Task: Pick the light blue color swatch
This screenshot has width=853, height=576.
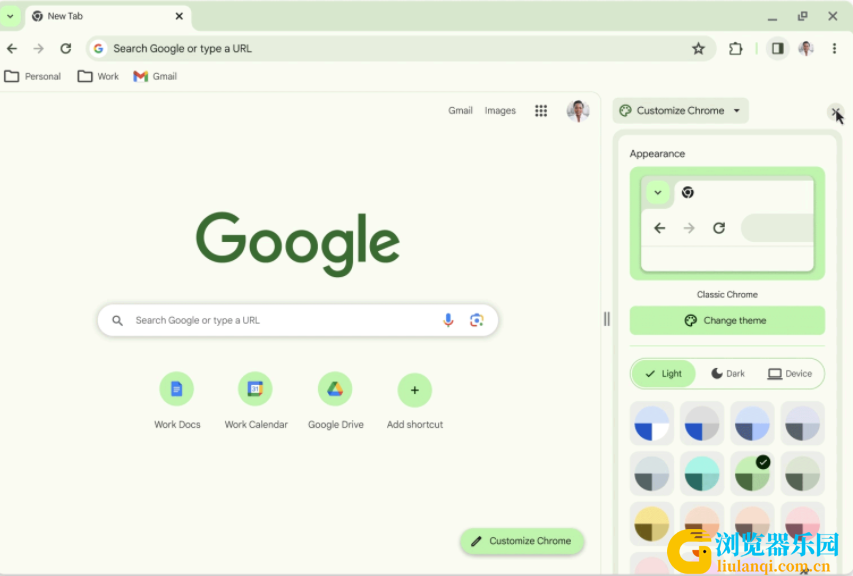Action: click(x=752, y=424)
